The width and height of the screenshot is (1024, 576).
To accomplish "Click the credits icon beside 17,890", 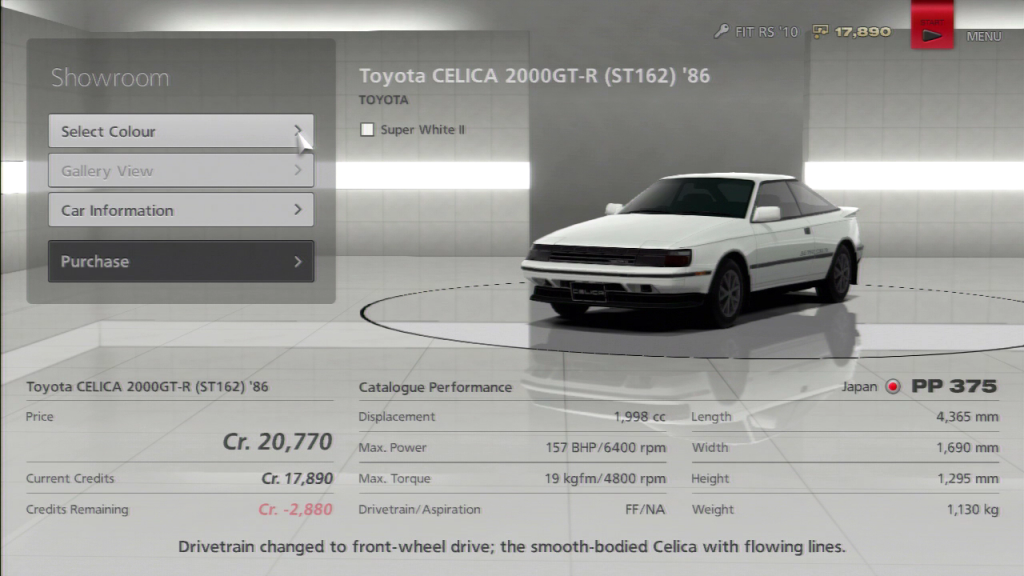I will 820,31.
